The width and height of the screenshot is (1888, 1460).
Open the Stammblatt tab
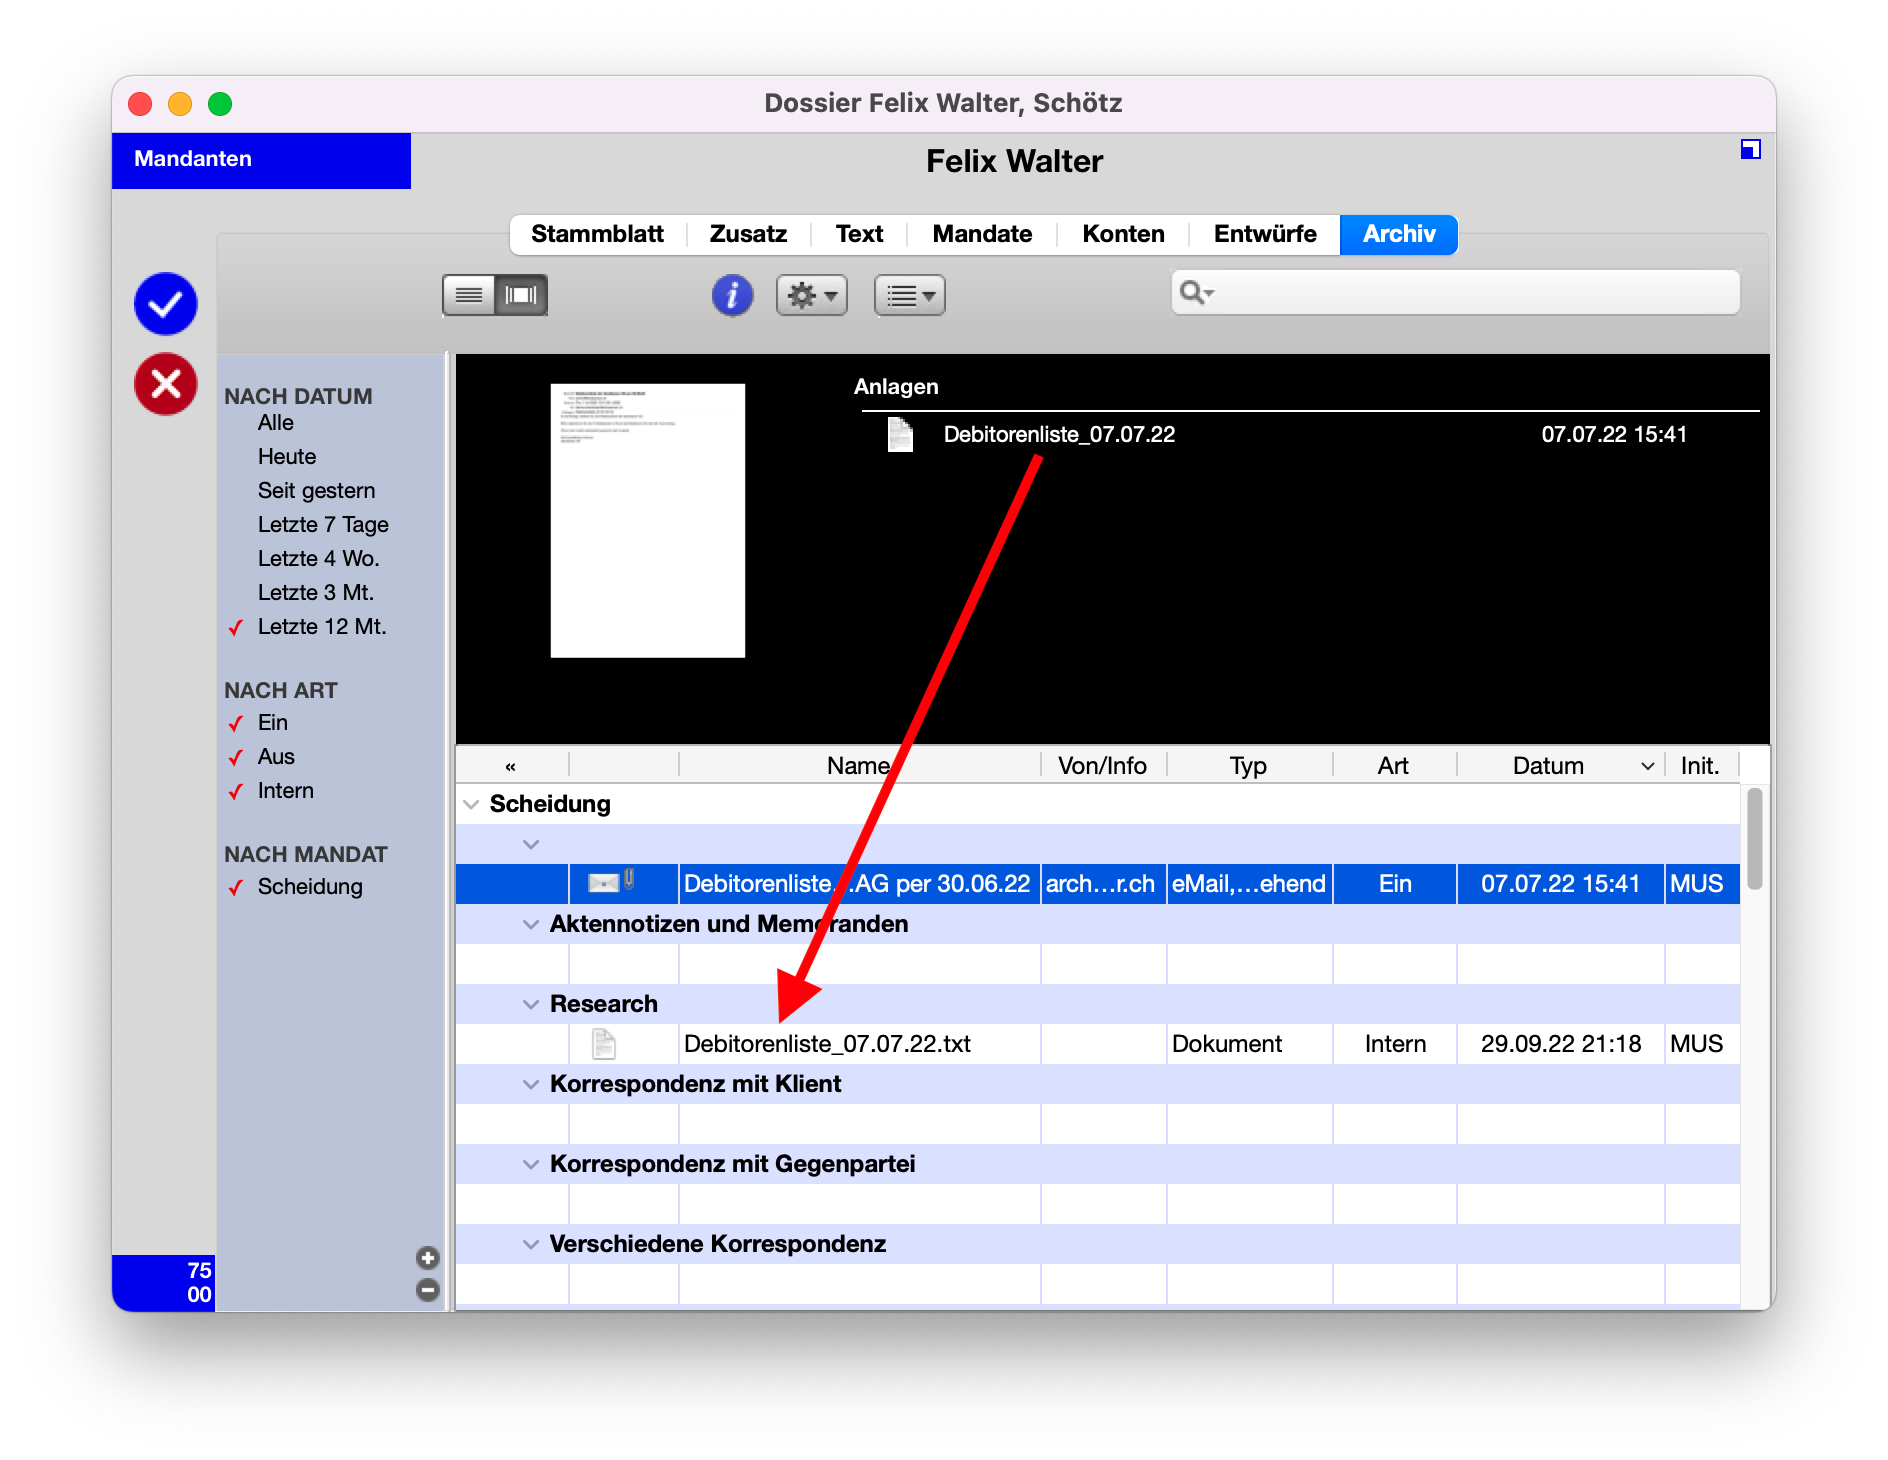point(597,234)
